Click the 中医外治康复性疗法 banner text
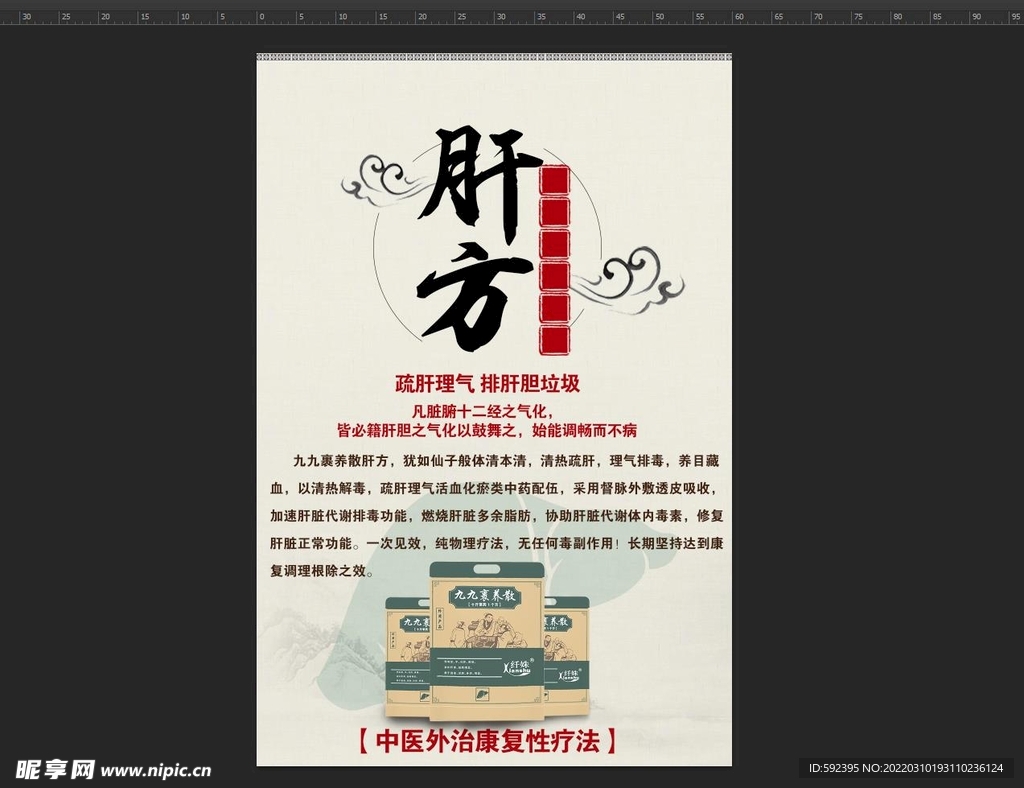 489,739
